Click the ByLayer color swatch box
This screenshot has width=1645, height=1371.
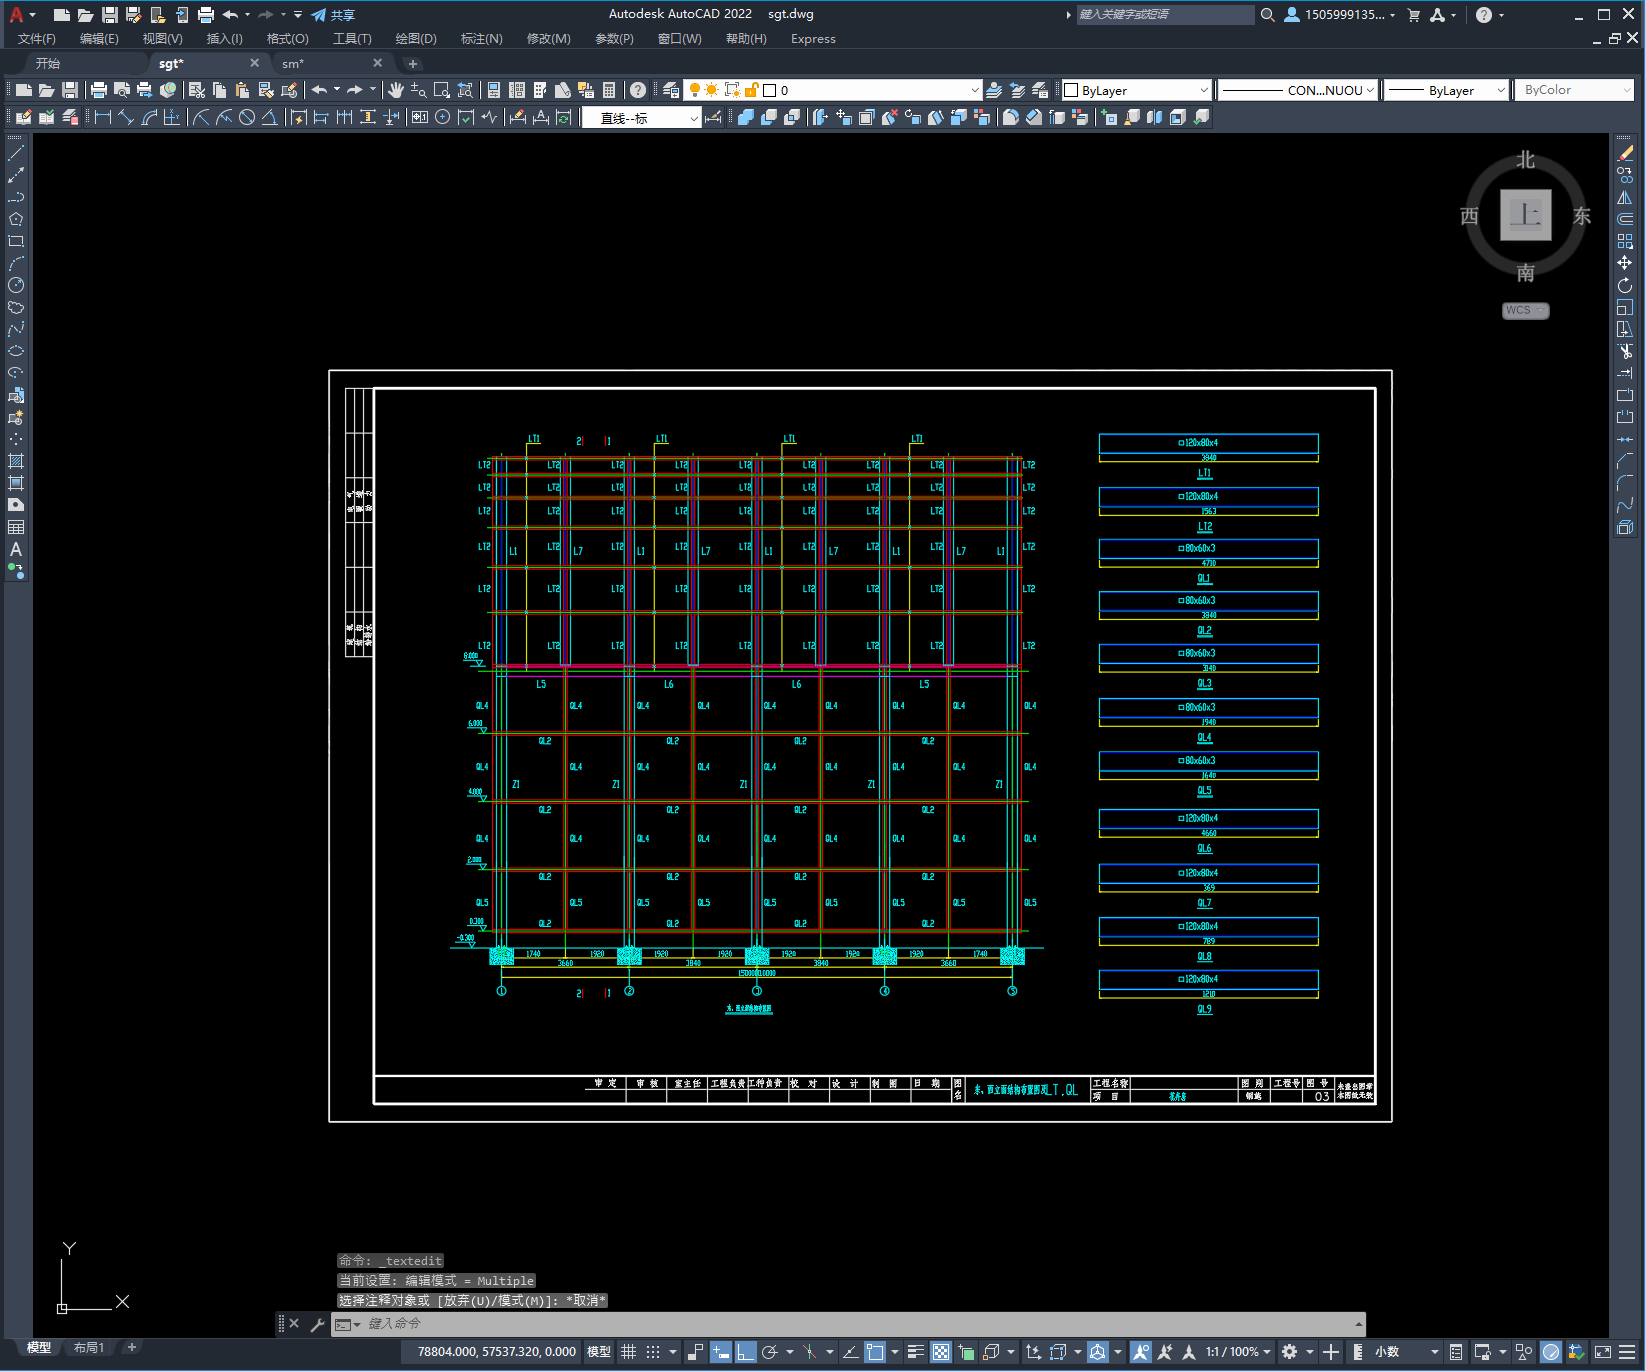[x=1071, y=90]
